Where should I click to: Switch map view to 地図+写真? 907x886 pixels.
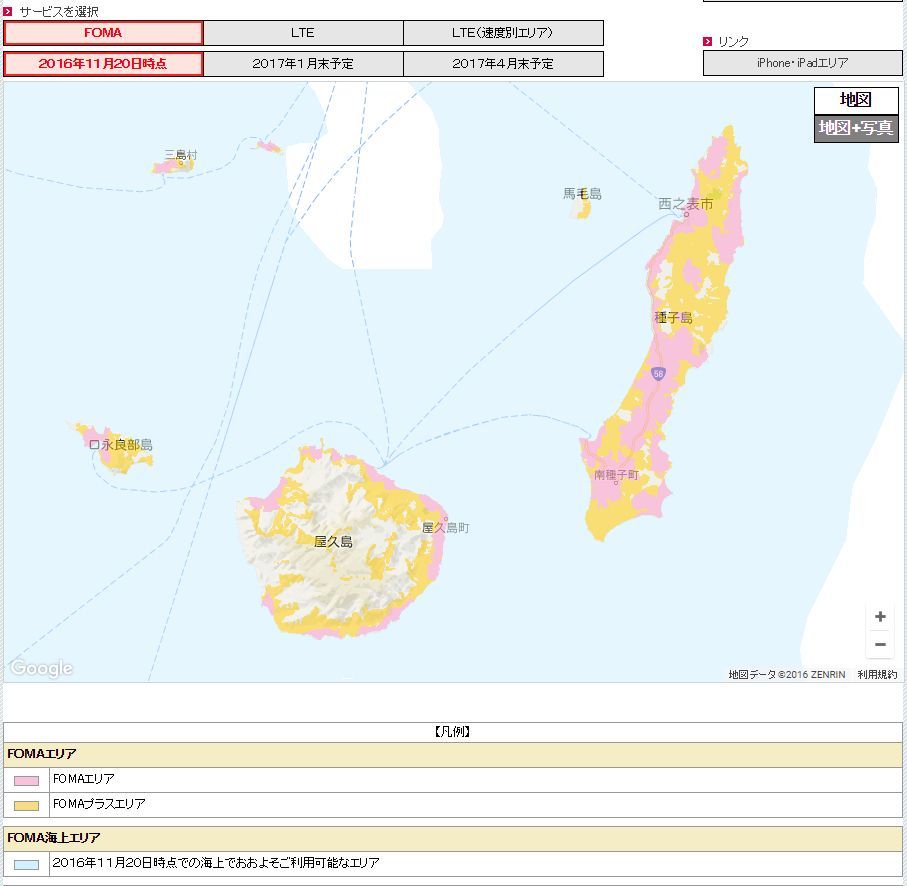click(x=855, y=128)
